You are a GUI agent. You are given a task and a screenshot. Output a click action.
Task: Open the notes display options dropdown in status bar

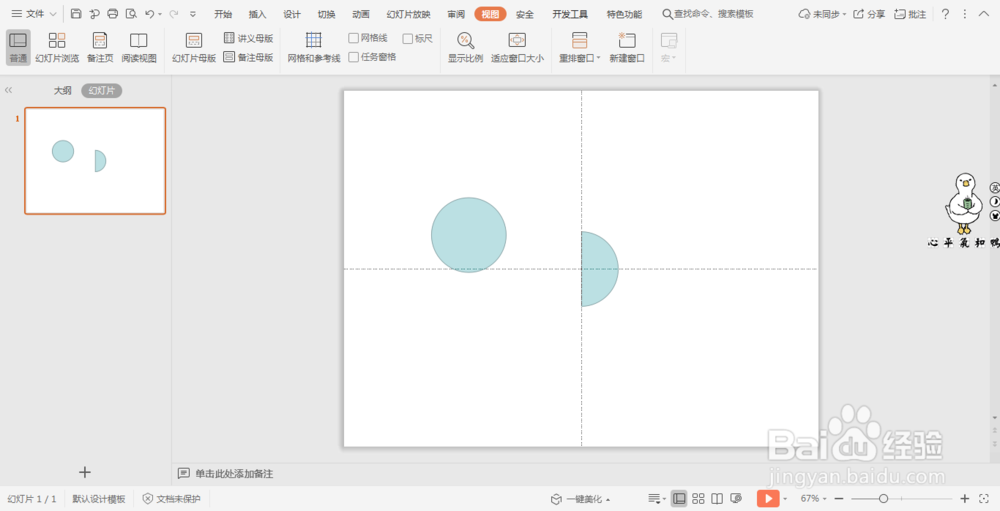[x=657, y=498]
